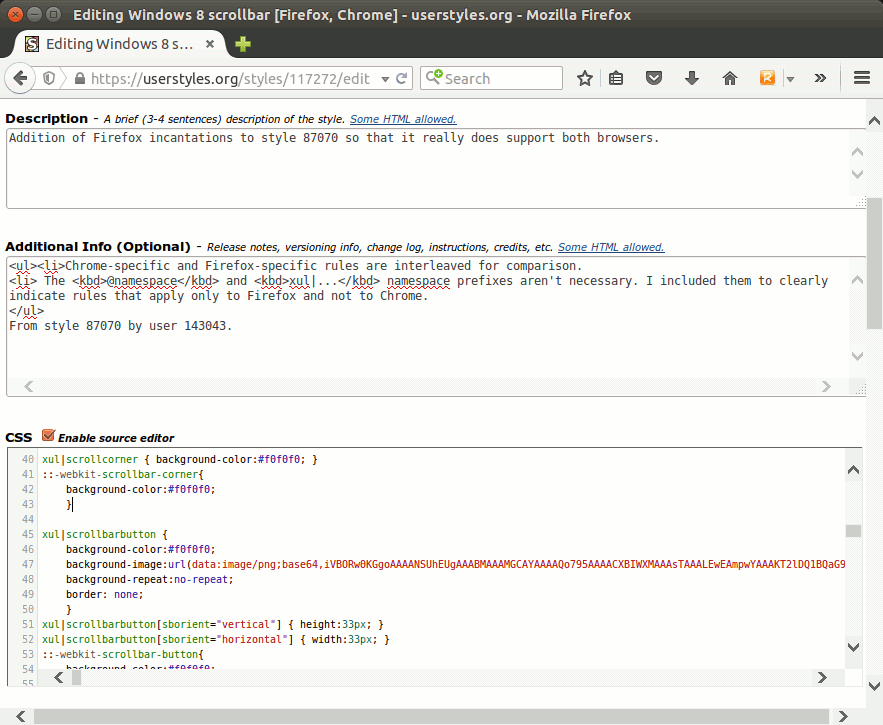
Task: Click the ::-webkit-scrollbar-corner selector line
Action: tap(123, 474)
